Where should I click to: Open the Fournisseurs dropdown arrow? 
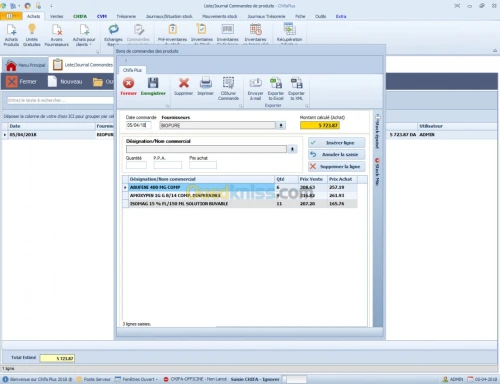pyautogui.click(x=281, y=125)
